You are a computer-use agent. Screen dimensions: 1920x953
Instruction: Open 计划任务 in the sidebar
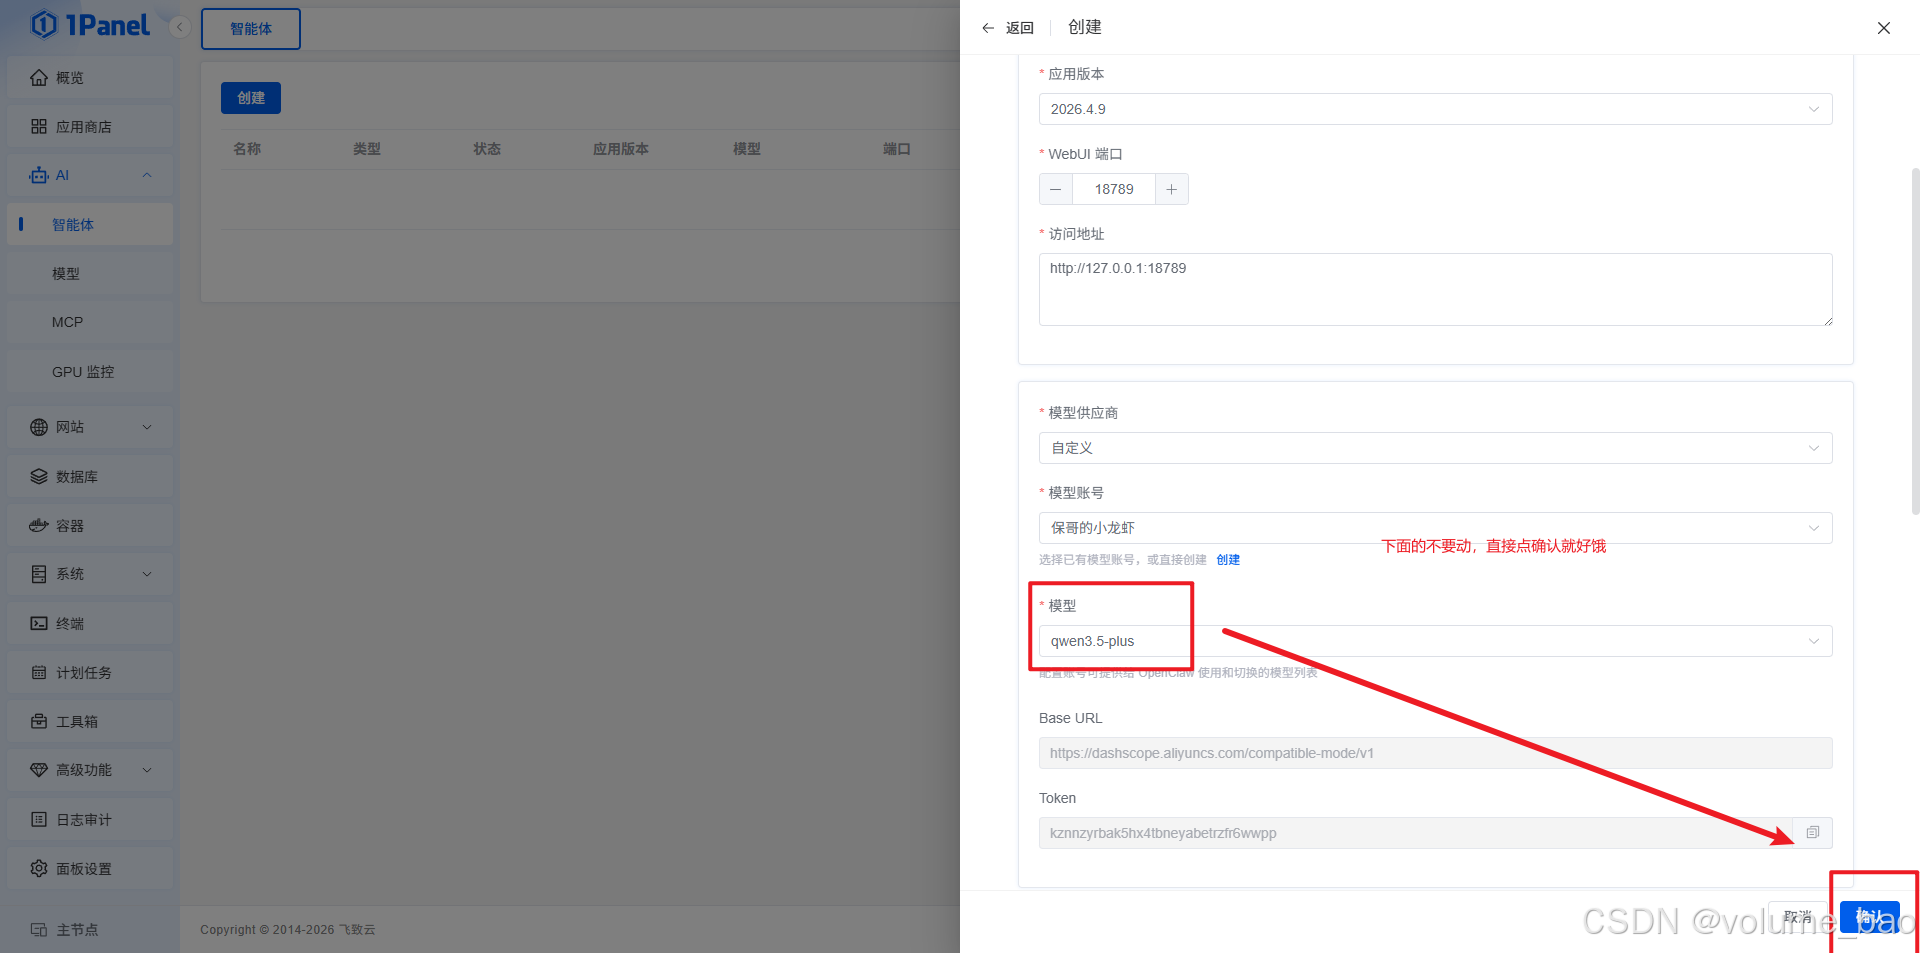coord(90,673)
